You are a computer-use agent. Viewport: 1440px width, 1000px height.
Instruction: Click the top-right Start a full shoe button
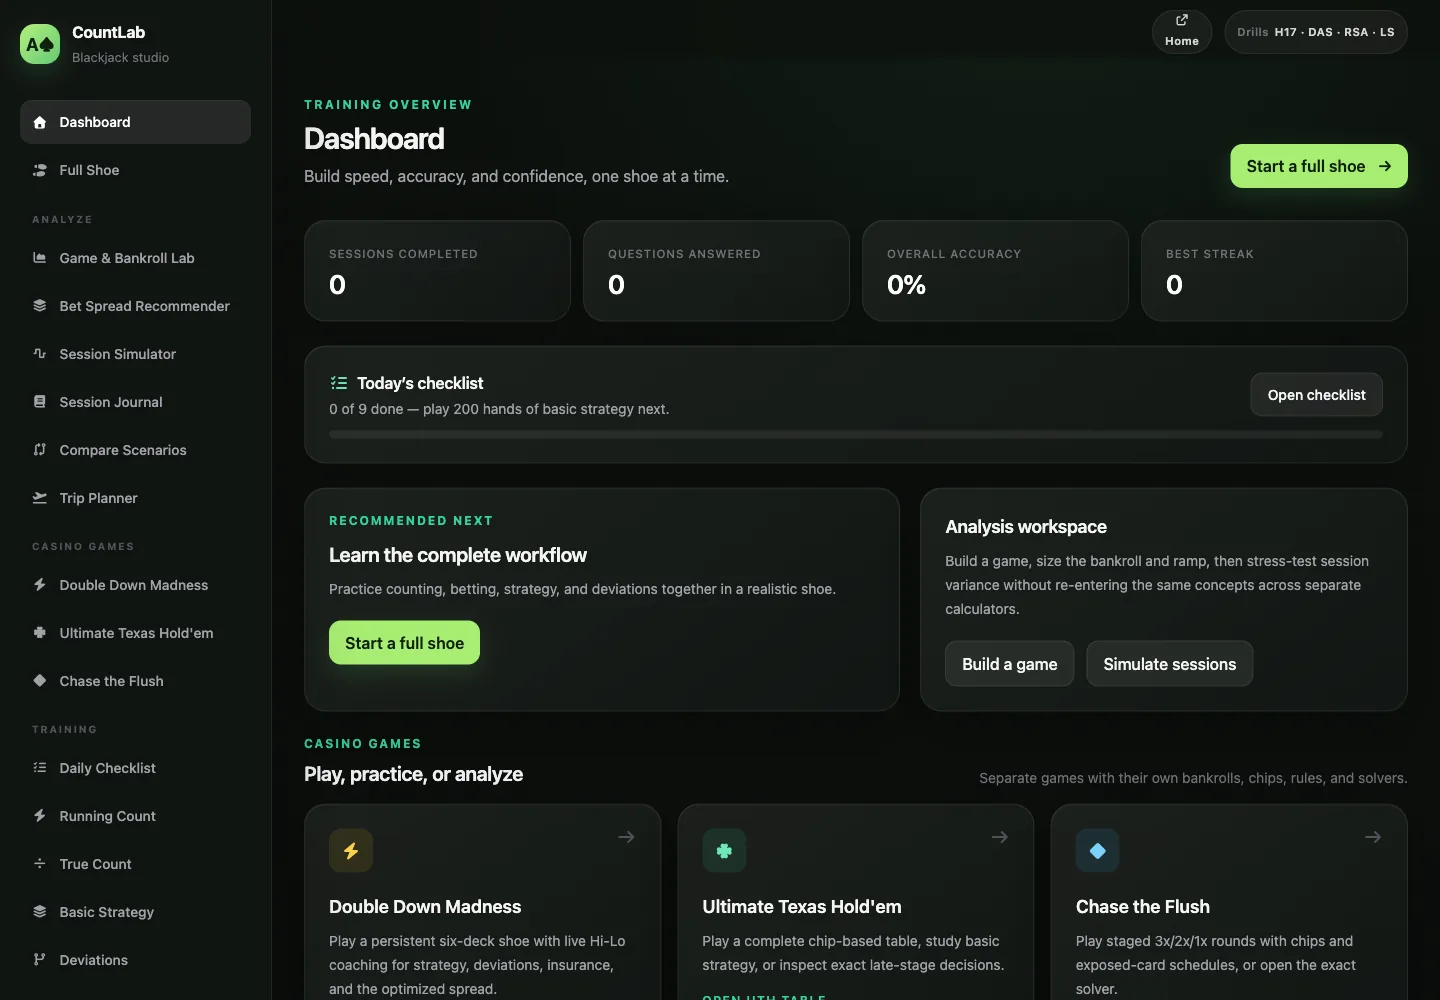pyautogui.click(x=1318, y=166)
